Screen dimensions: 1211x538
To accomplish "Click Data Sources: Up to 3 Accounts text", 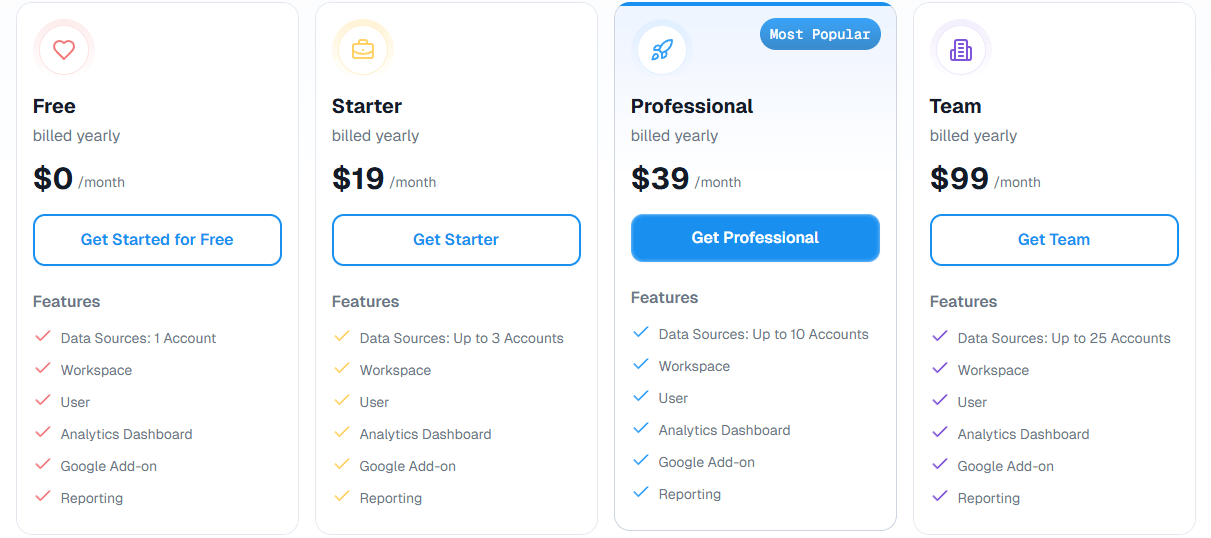I will pos(461,338).
